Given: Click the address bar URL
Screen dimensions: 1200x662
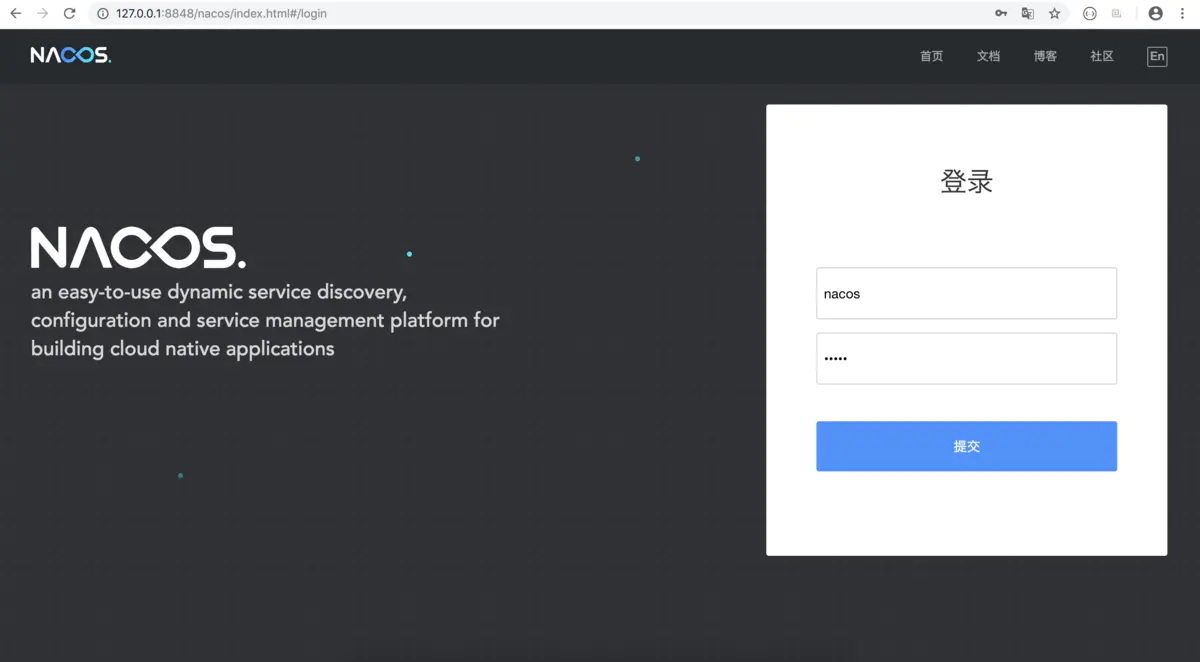Looking at the screenshot, I should tap(222, 14).
